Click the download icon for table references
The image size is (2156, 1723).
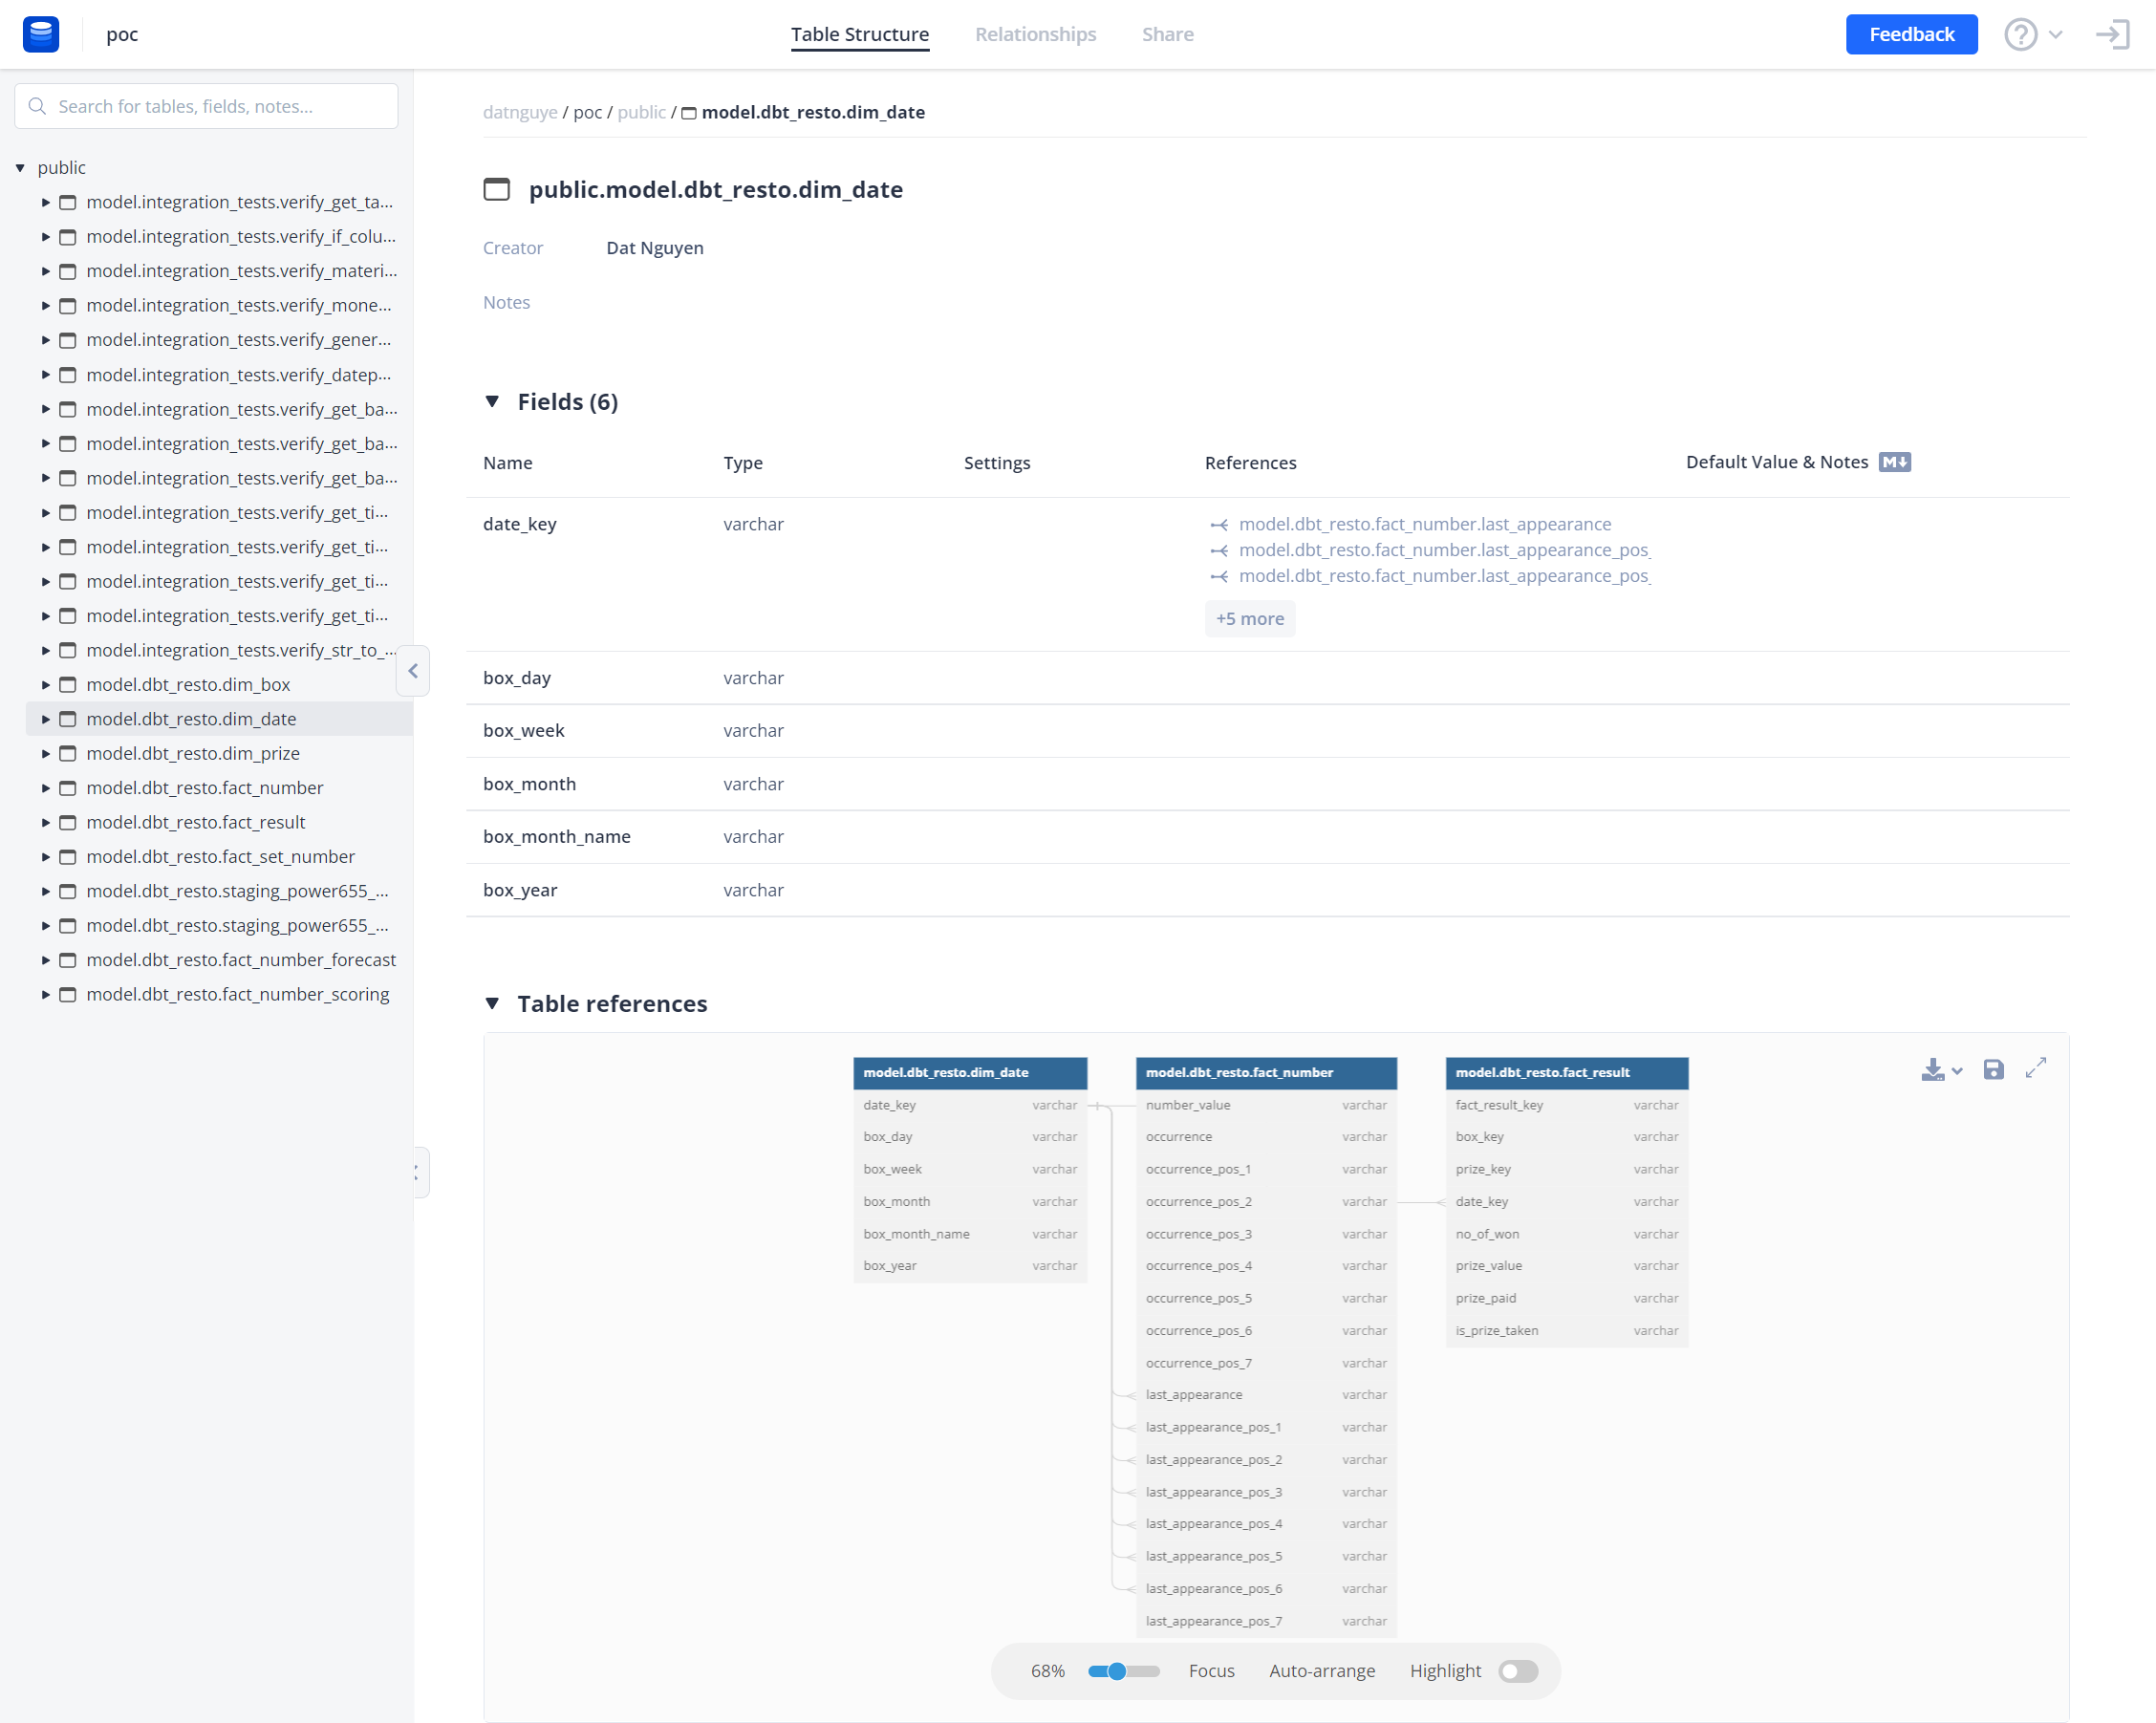1932,1070
